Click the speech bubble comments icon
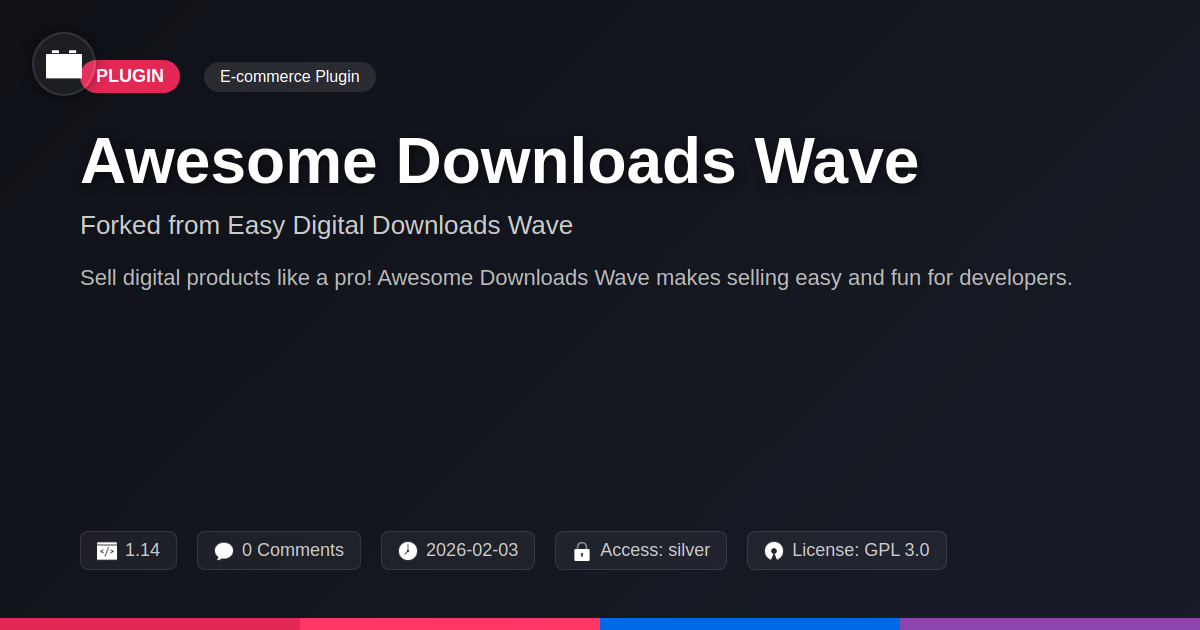This screenshot has height=630, width=1200. (x=224, y=551)
